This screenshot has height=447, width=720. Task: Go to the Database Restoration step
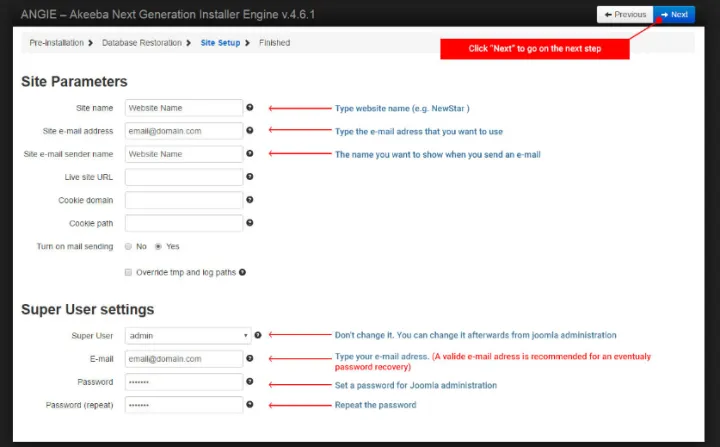pos(142,43)
